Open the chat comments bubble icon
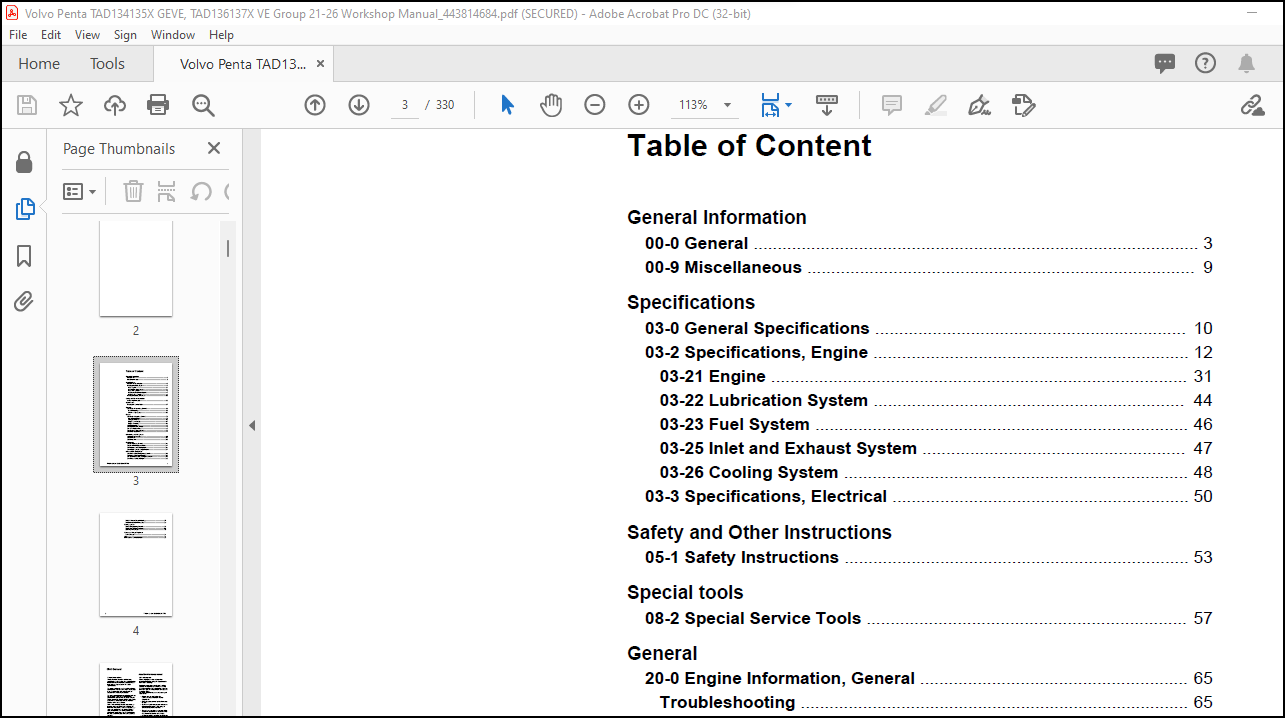This screenshot has height=718, width=1285. [1165, 63]
